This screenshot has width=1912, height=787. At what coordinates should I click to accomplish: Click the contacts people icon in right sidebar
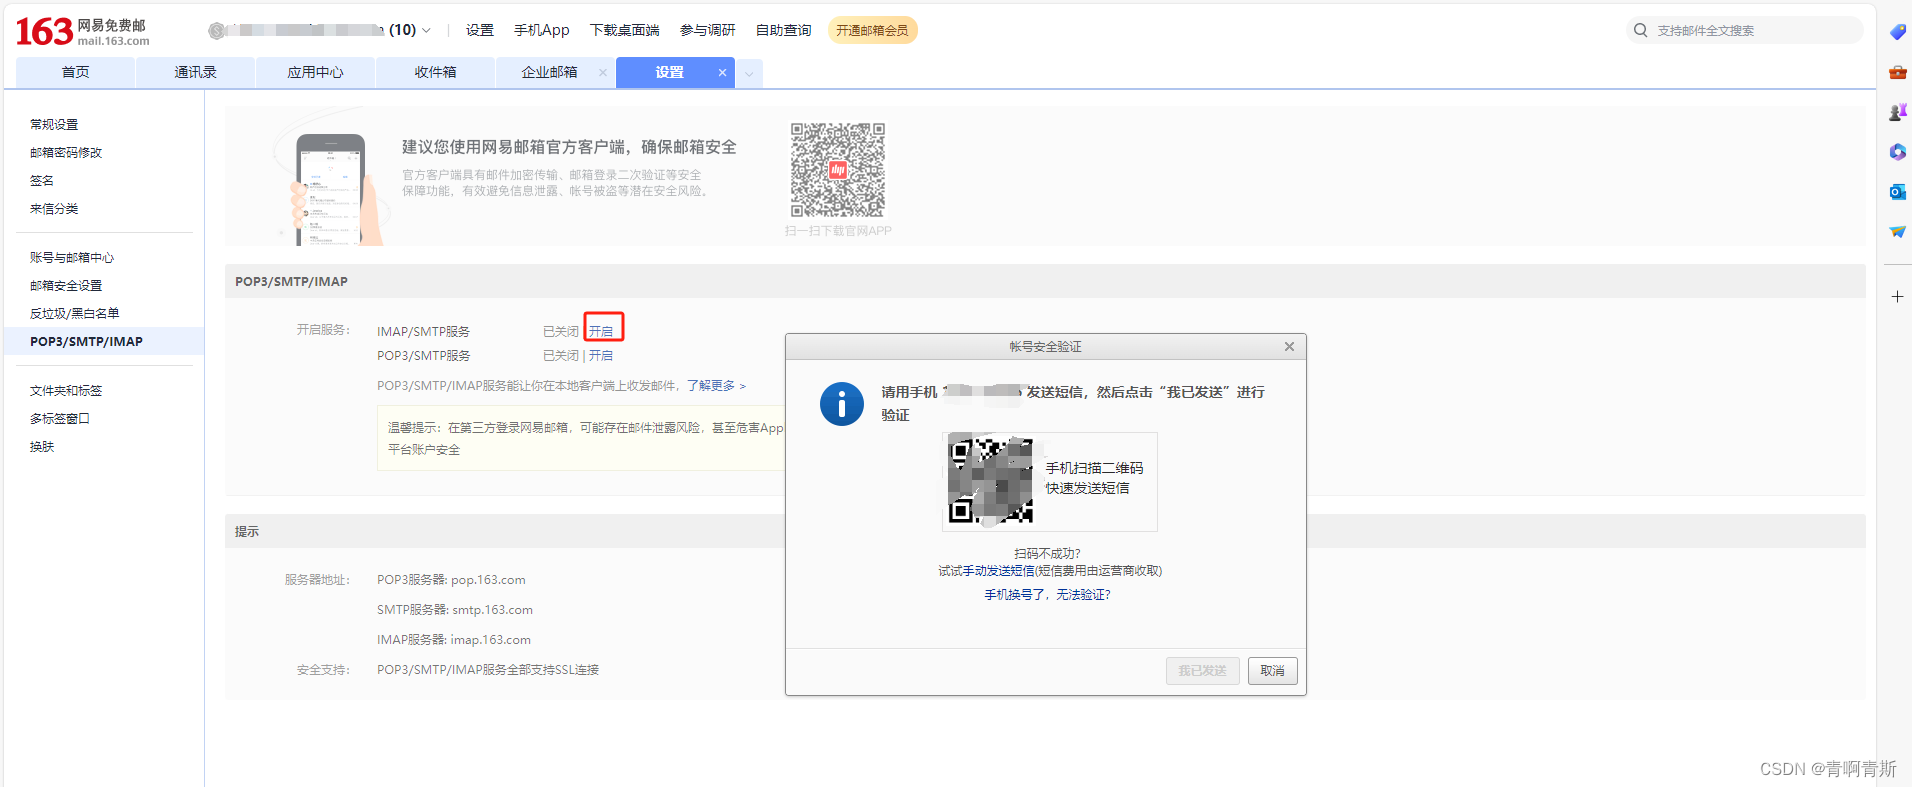coord(1897,112)
